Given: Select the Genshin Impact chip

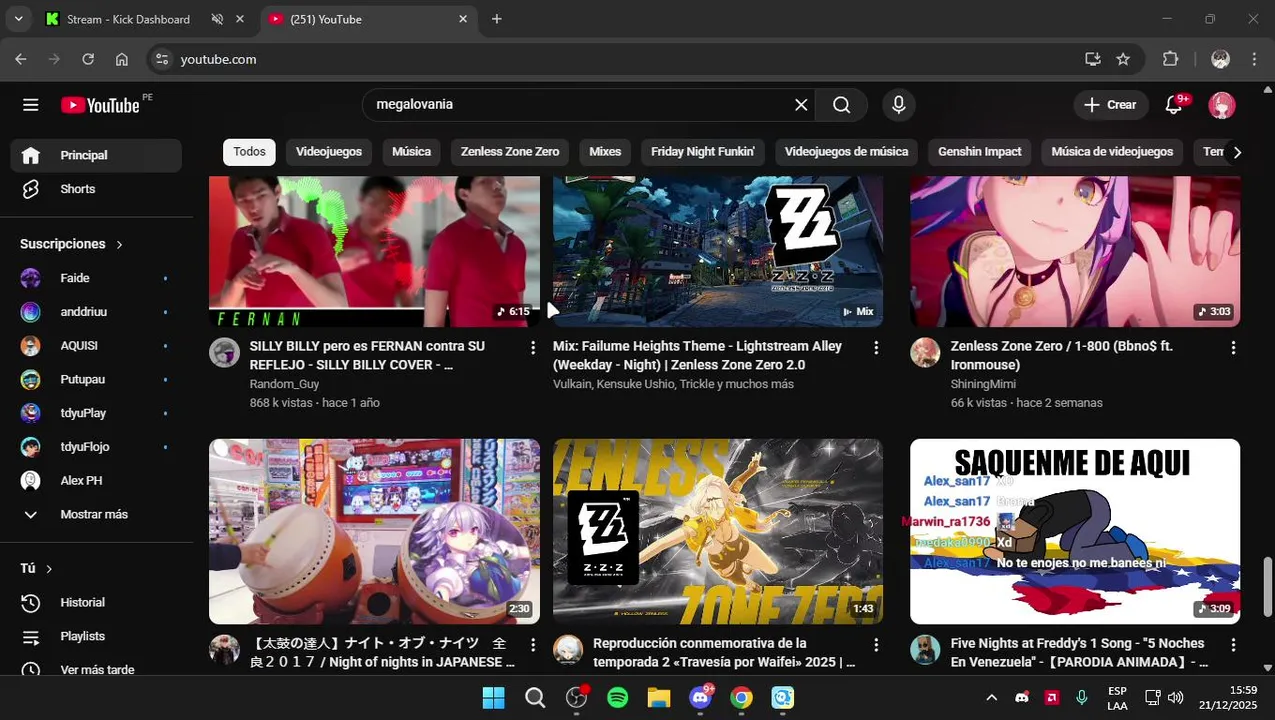Looking at the screenshot, I should pos(980,152).
